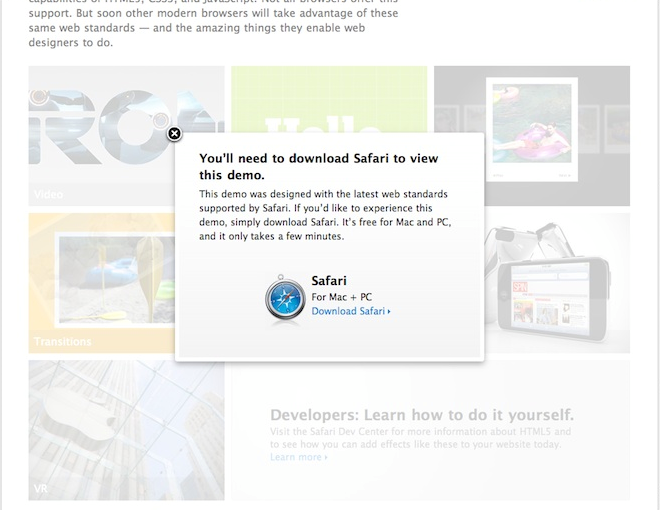Close the Safari download popup
The image size is (660, 510).
(174, 134)
